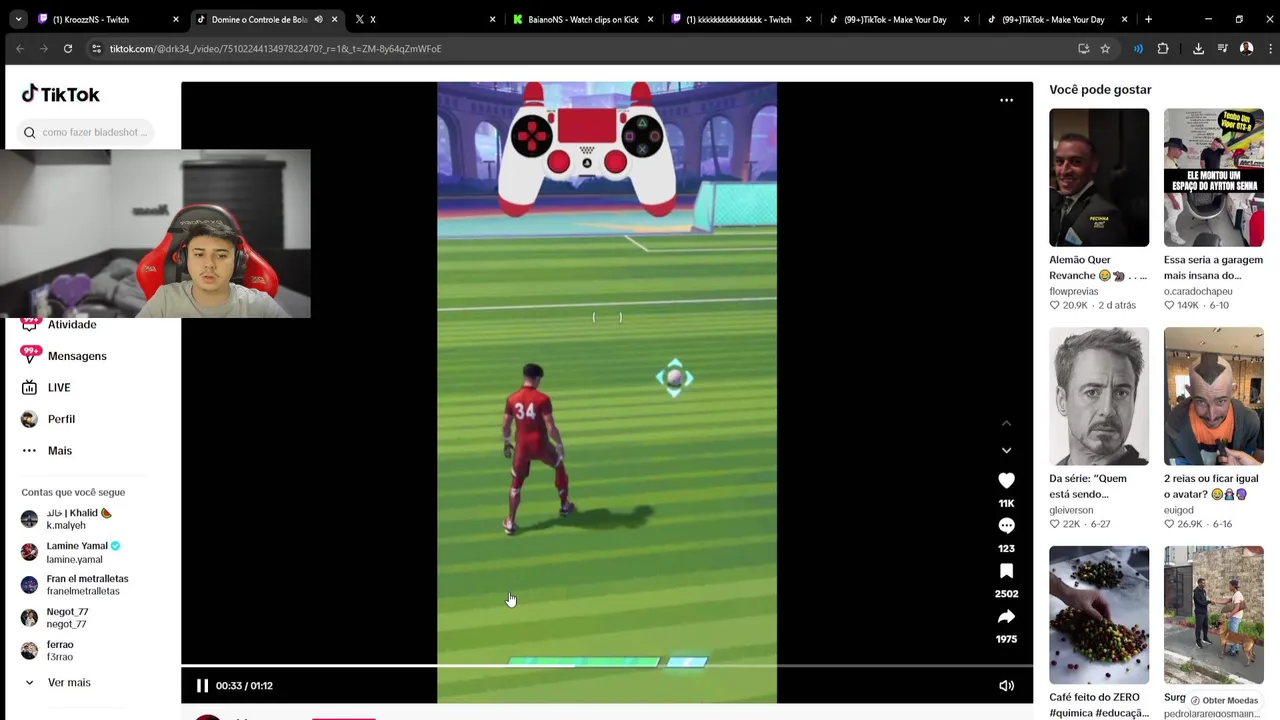1280x720 pixels.
Task: Click Obter Moedas button
Action: (x=1224, y=700)
